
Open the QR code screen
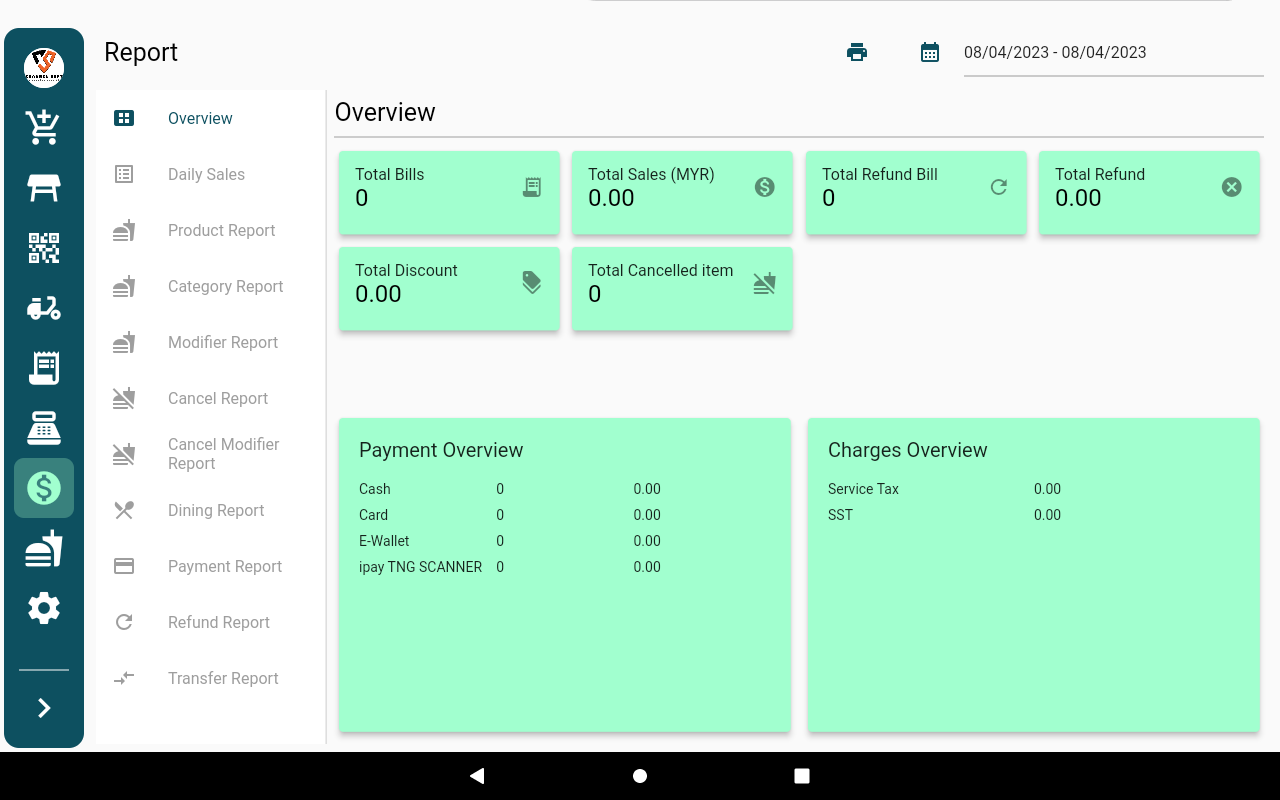tap(44, 248)
